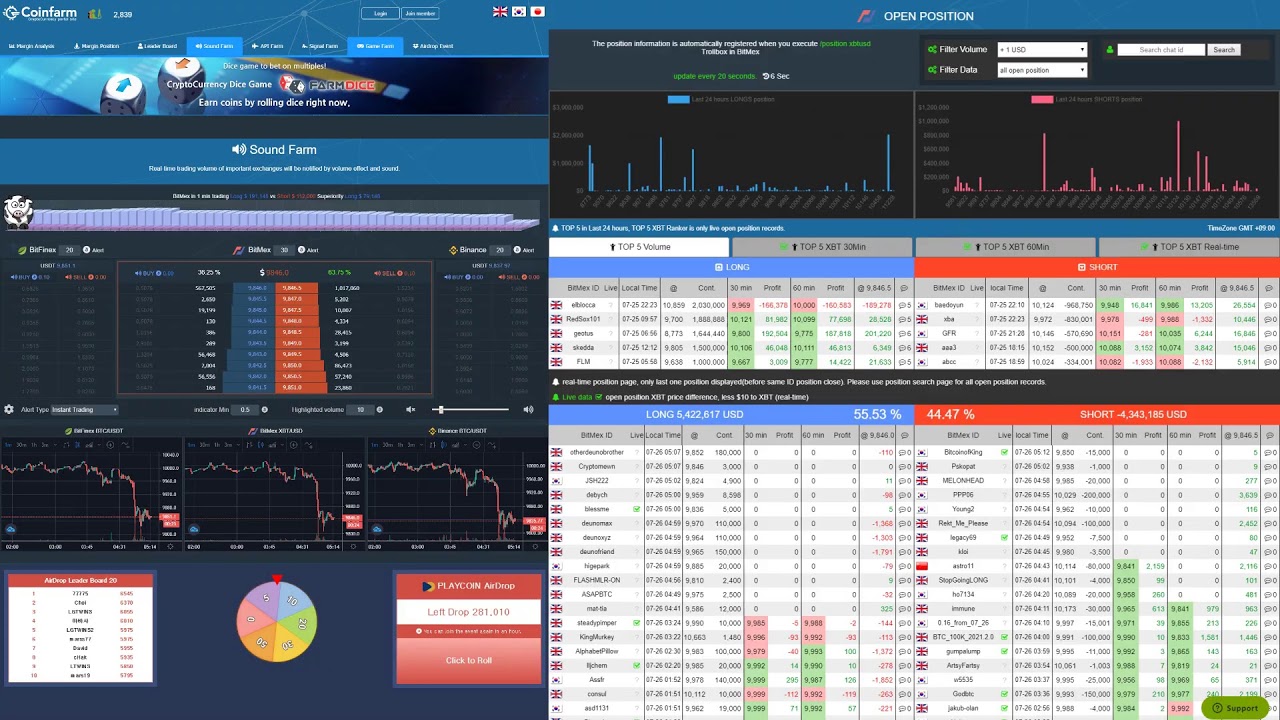Screen dimensions: 1280x720
Task: Select the TOP 5 XBT 30Min tab
Action: (822, 247)
